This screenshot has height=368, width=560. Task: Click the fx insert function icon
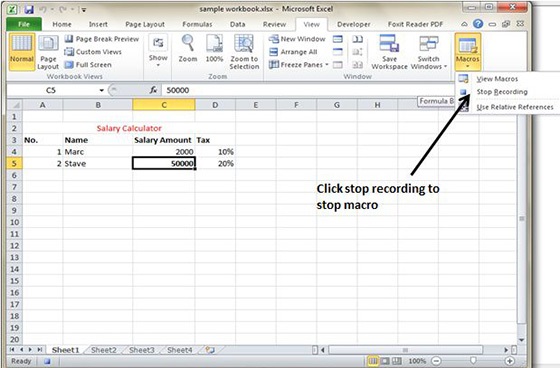(x=153, y=90)
